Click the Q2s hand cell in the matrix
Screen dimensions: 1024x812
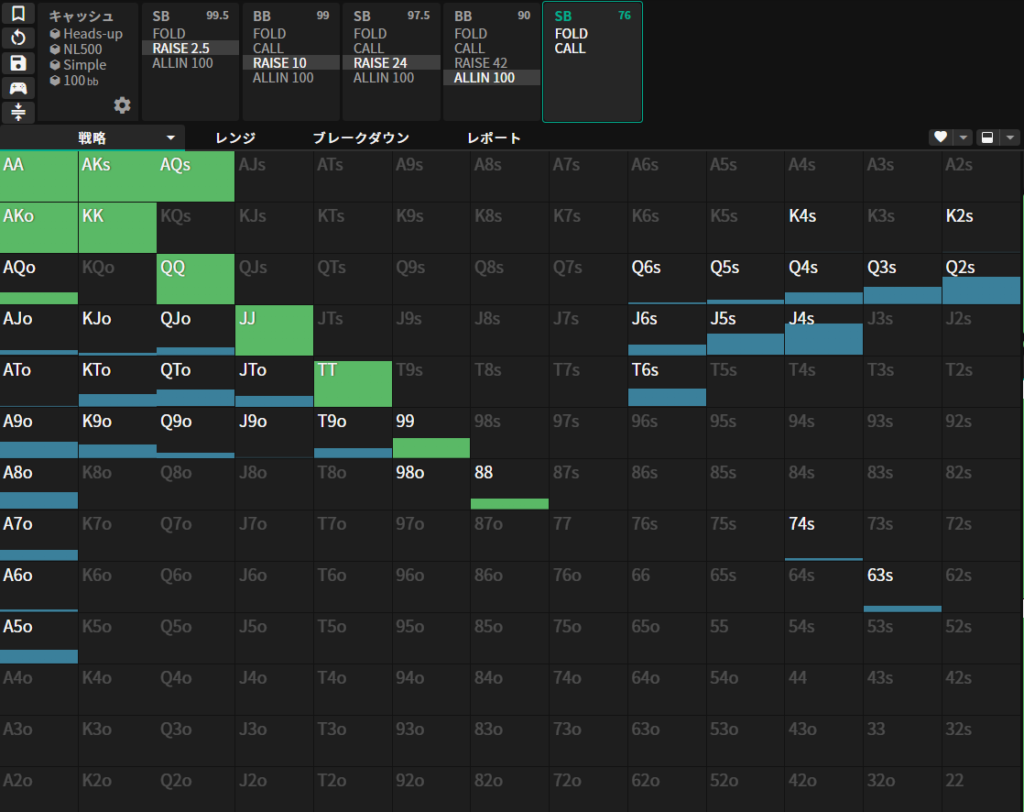pyautogui.click(x=981, y=279)
